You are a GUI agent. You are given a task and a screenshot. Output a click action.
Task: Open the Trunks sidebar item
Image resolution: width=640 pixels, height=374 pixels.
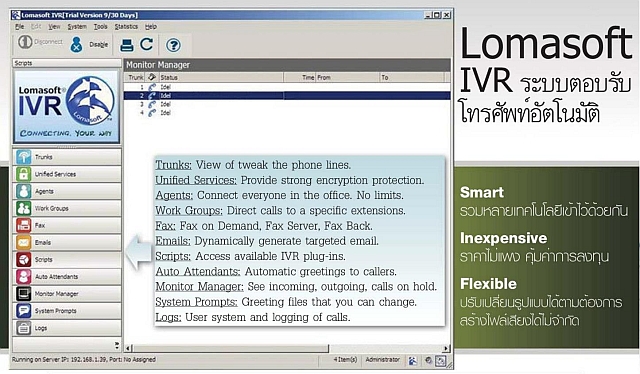click(x=67, y=157)
